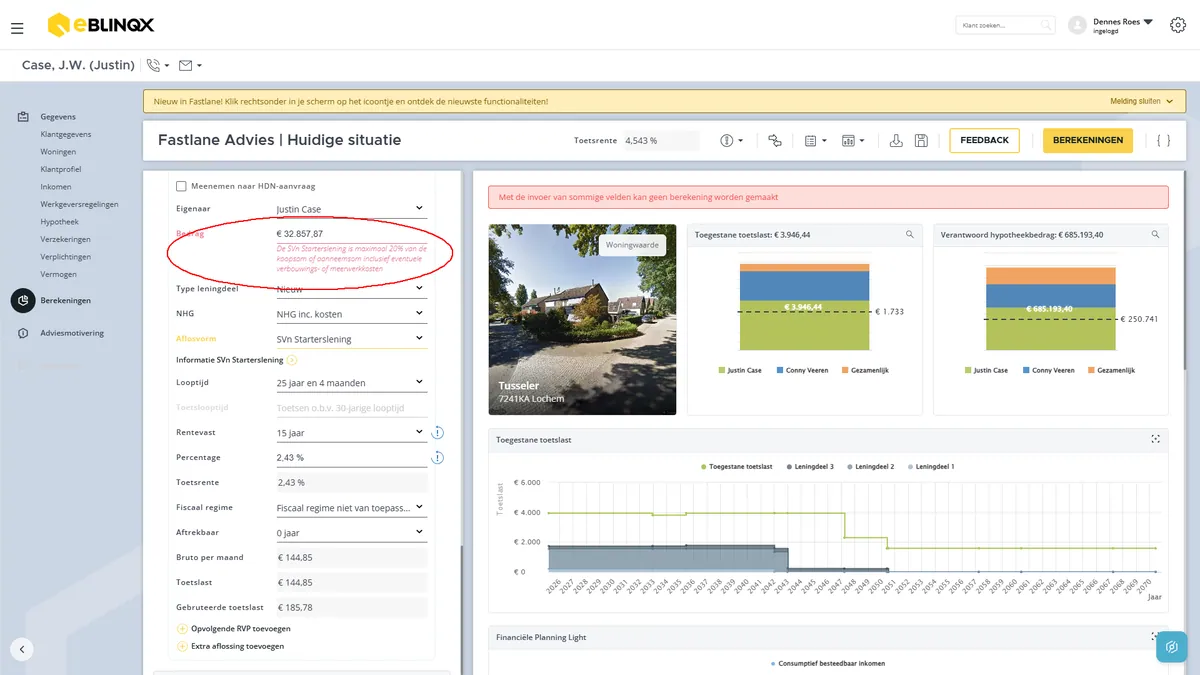Open the hamburger menu
1200x675 pixels.
17,29
